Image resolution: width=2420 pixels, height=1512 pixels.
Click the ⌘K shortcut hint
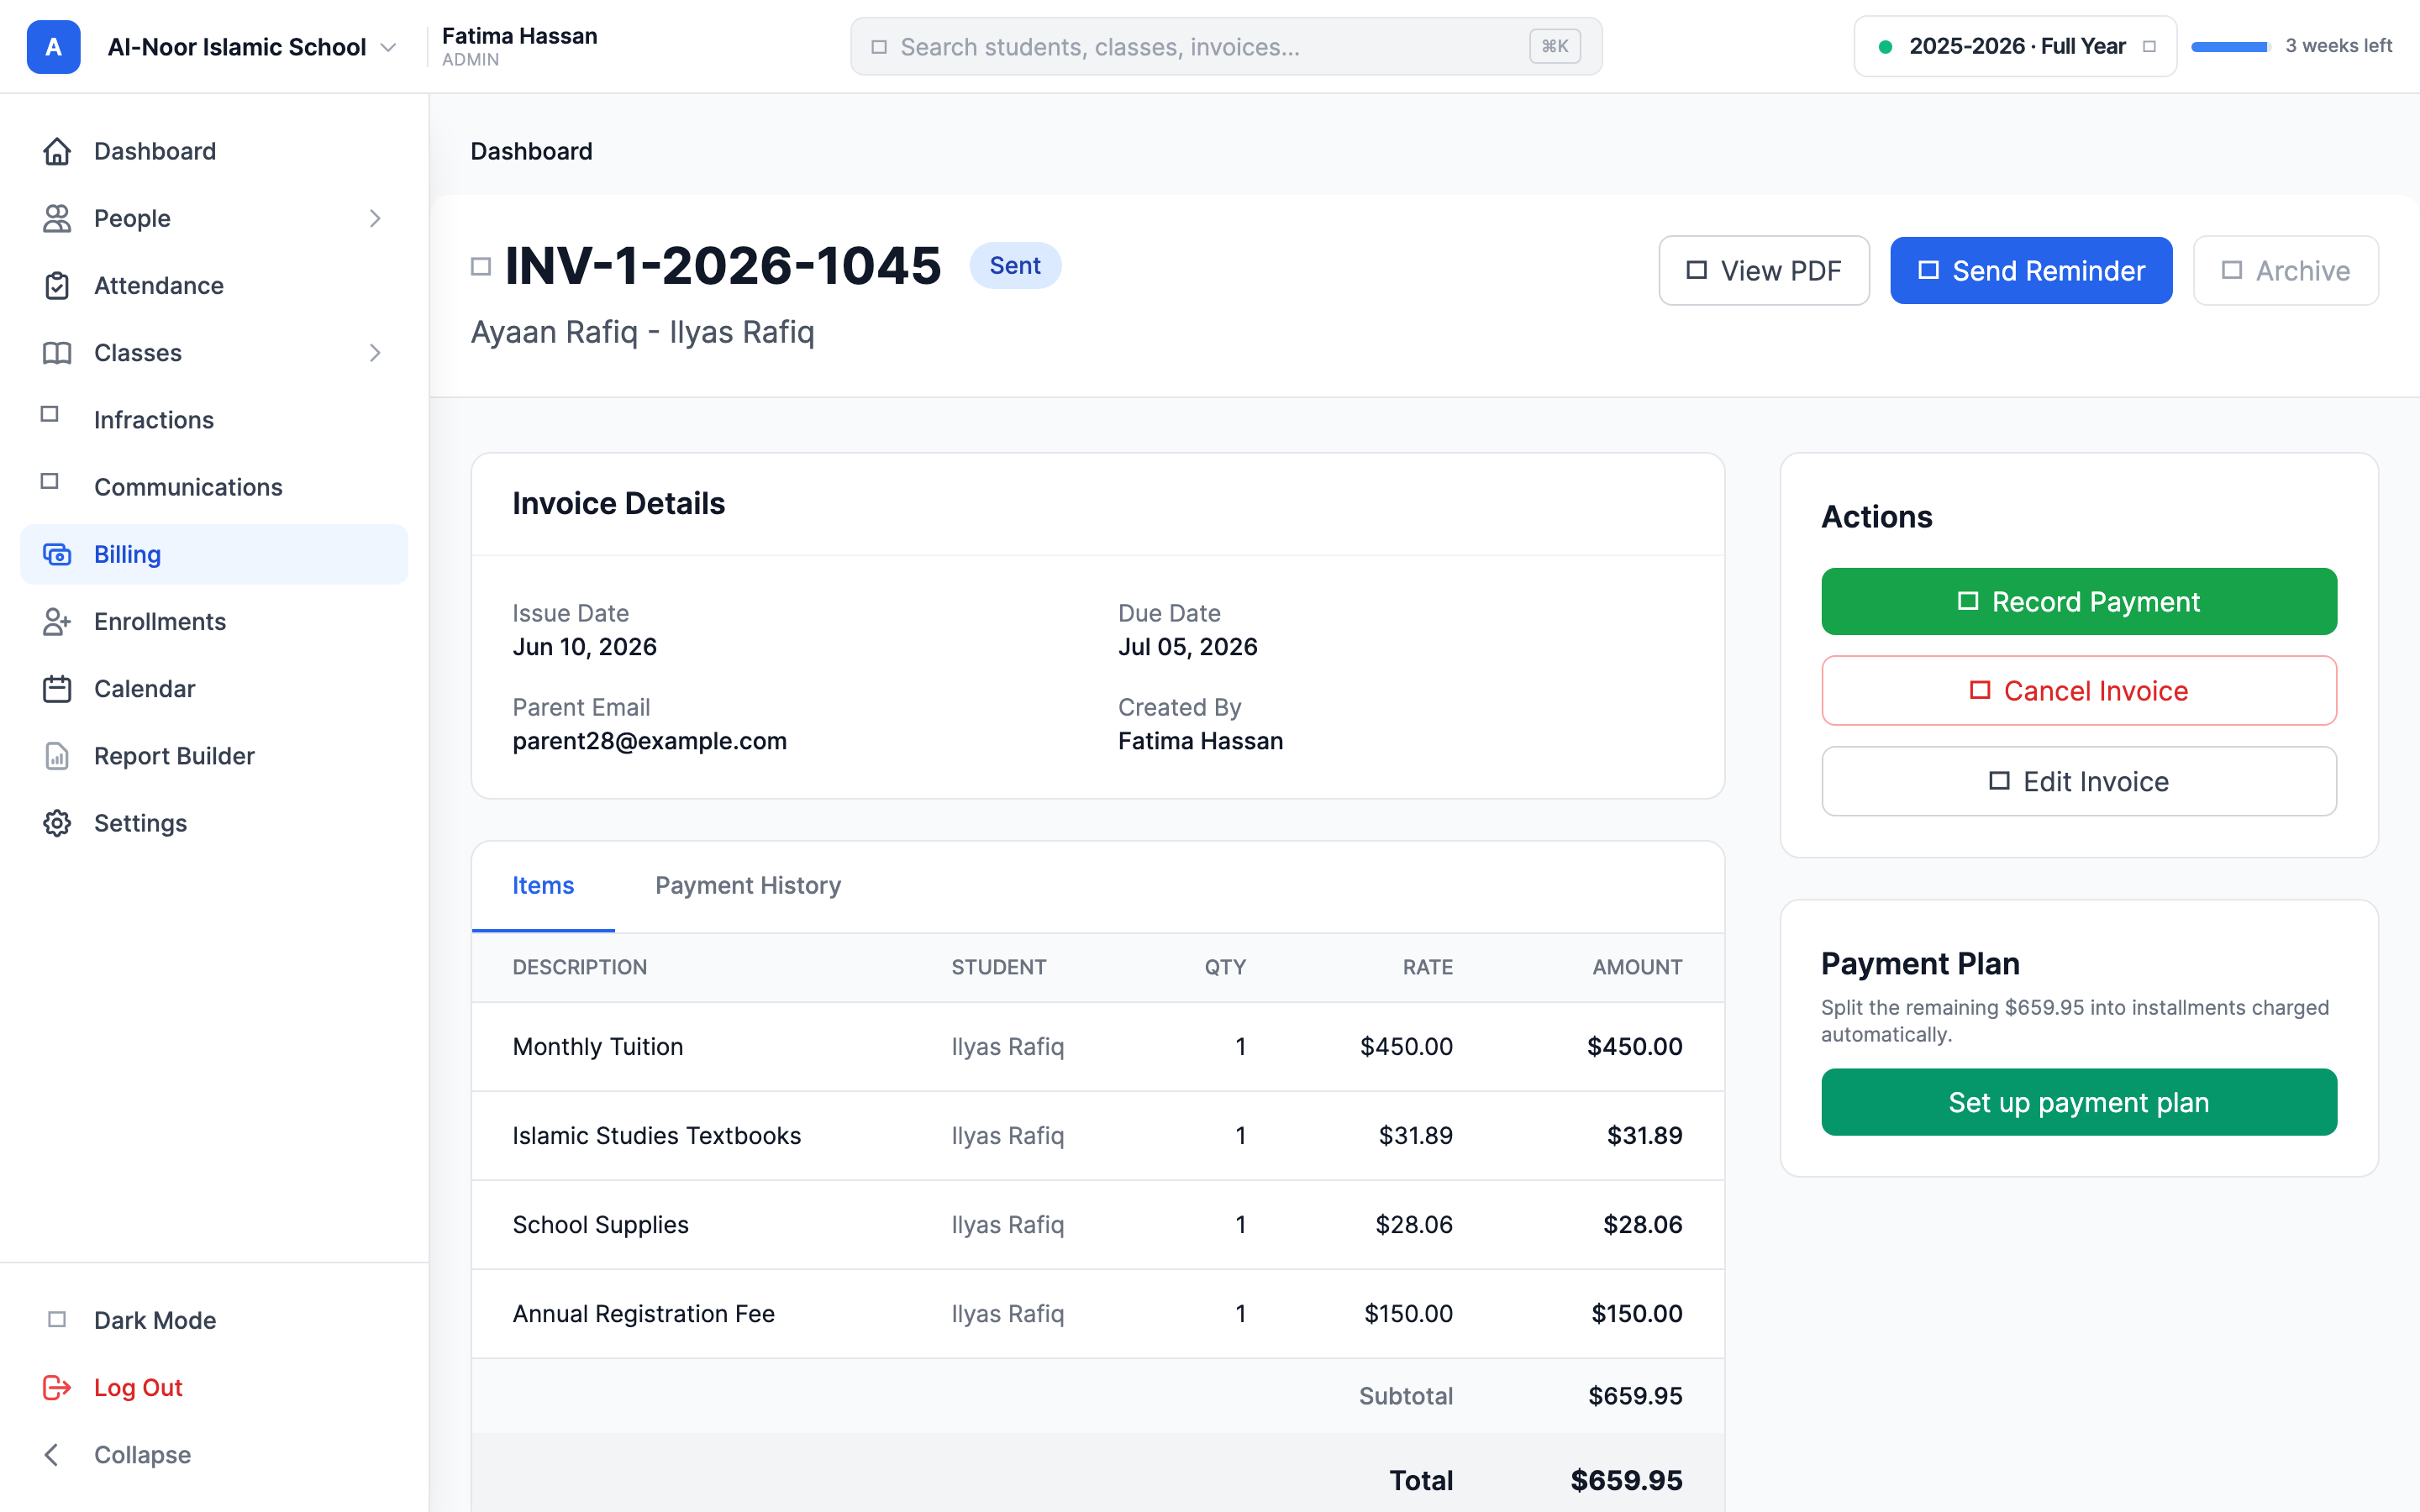(1554, 46)
